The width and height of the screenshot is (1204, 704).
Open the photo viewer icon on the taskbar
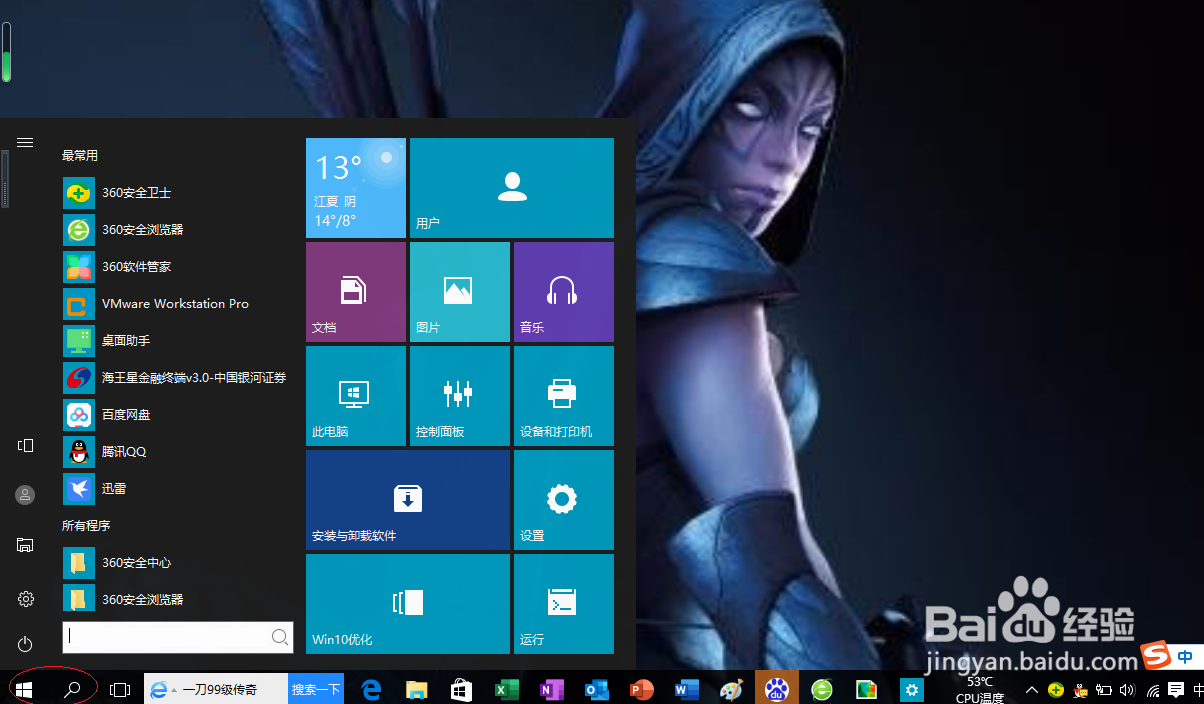point(867,689)
